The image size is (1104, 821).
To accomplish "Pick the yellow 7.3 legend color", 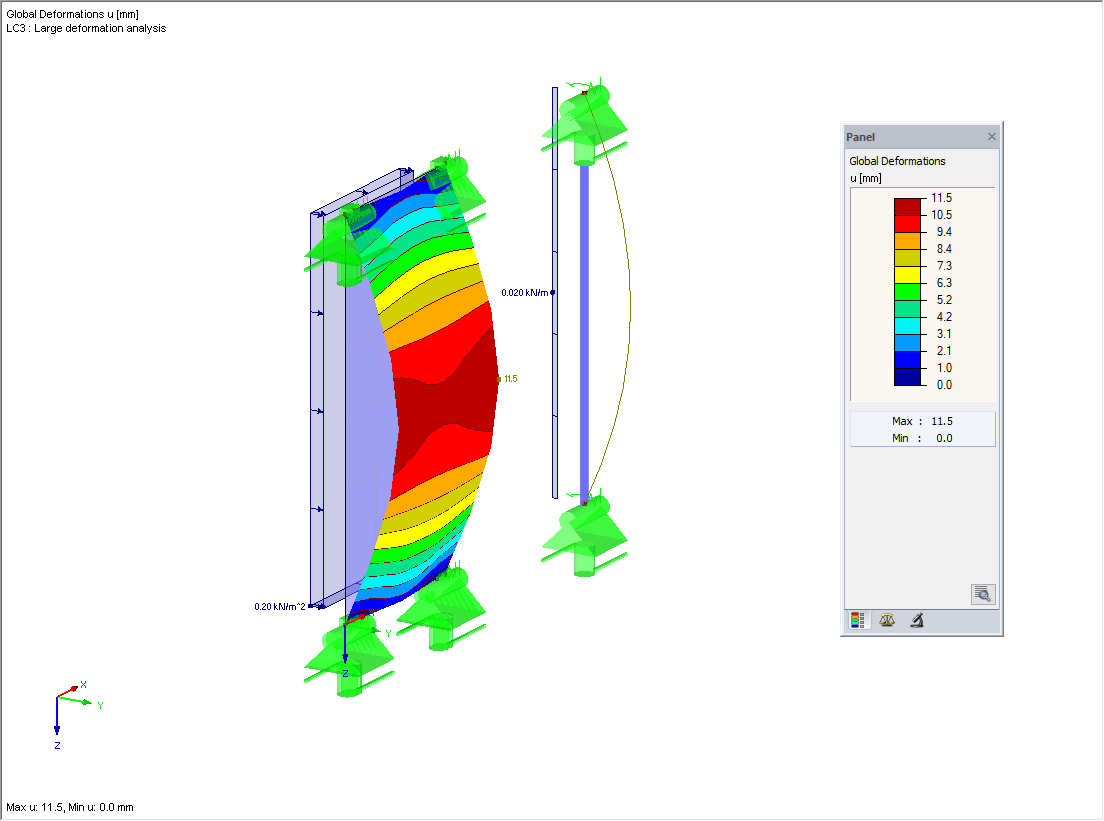I will click(x=908, y=275).
